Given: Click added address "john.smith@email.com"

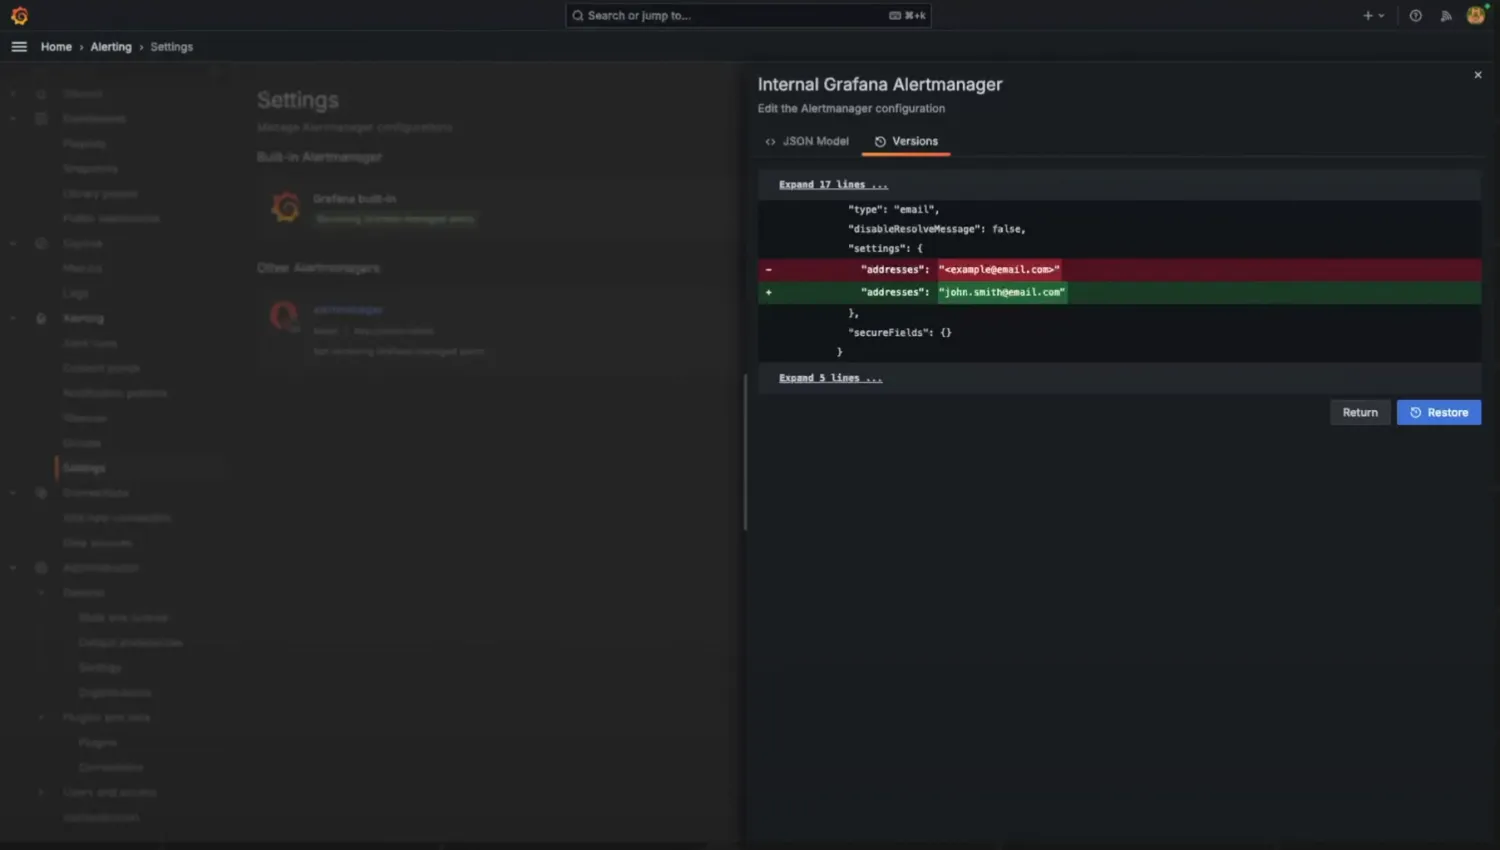Looking at the screenshot, I should click(1002, 292).
